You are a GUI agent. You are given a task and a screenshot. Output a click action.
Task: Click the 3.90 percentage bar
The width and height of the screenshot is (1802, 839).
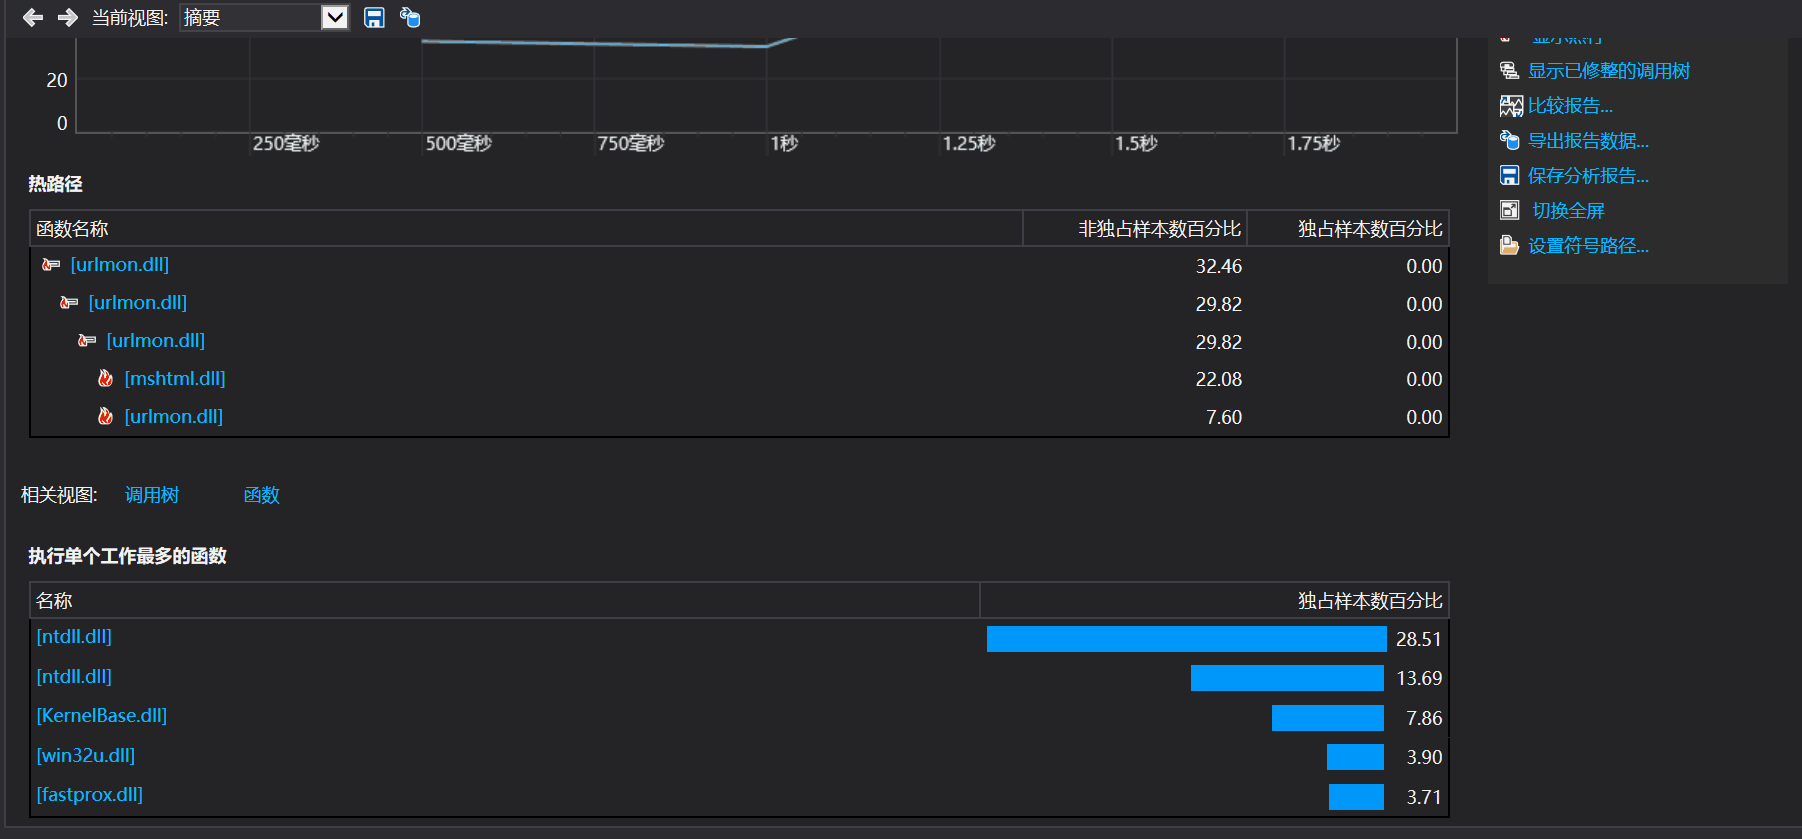point(1355,757)
